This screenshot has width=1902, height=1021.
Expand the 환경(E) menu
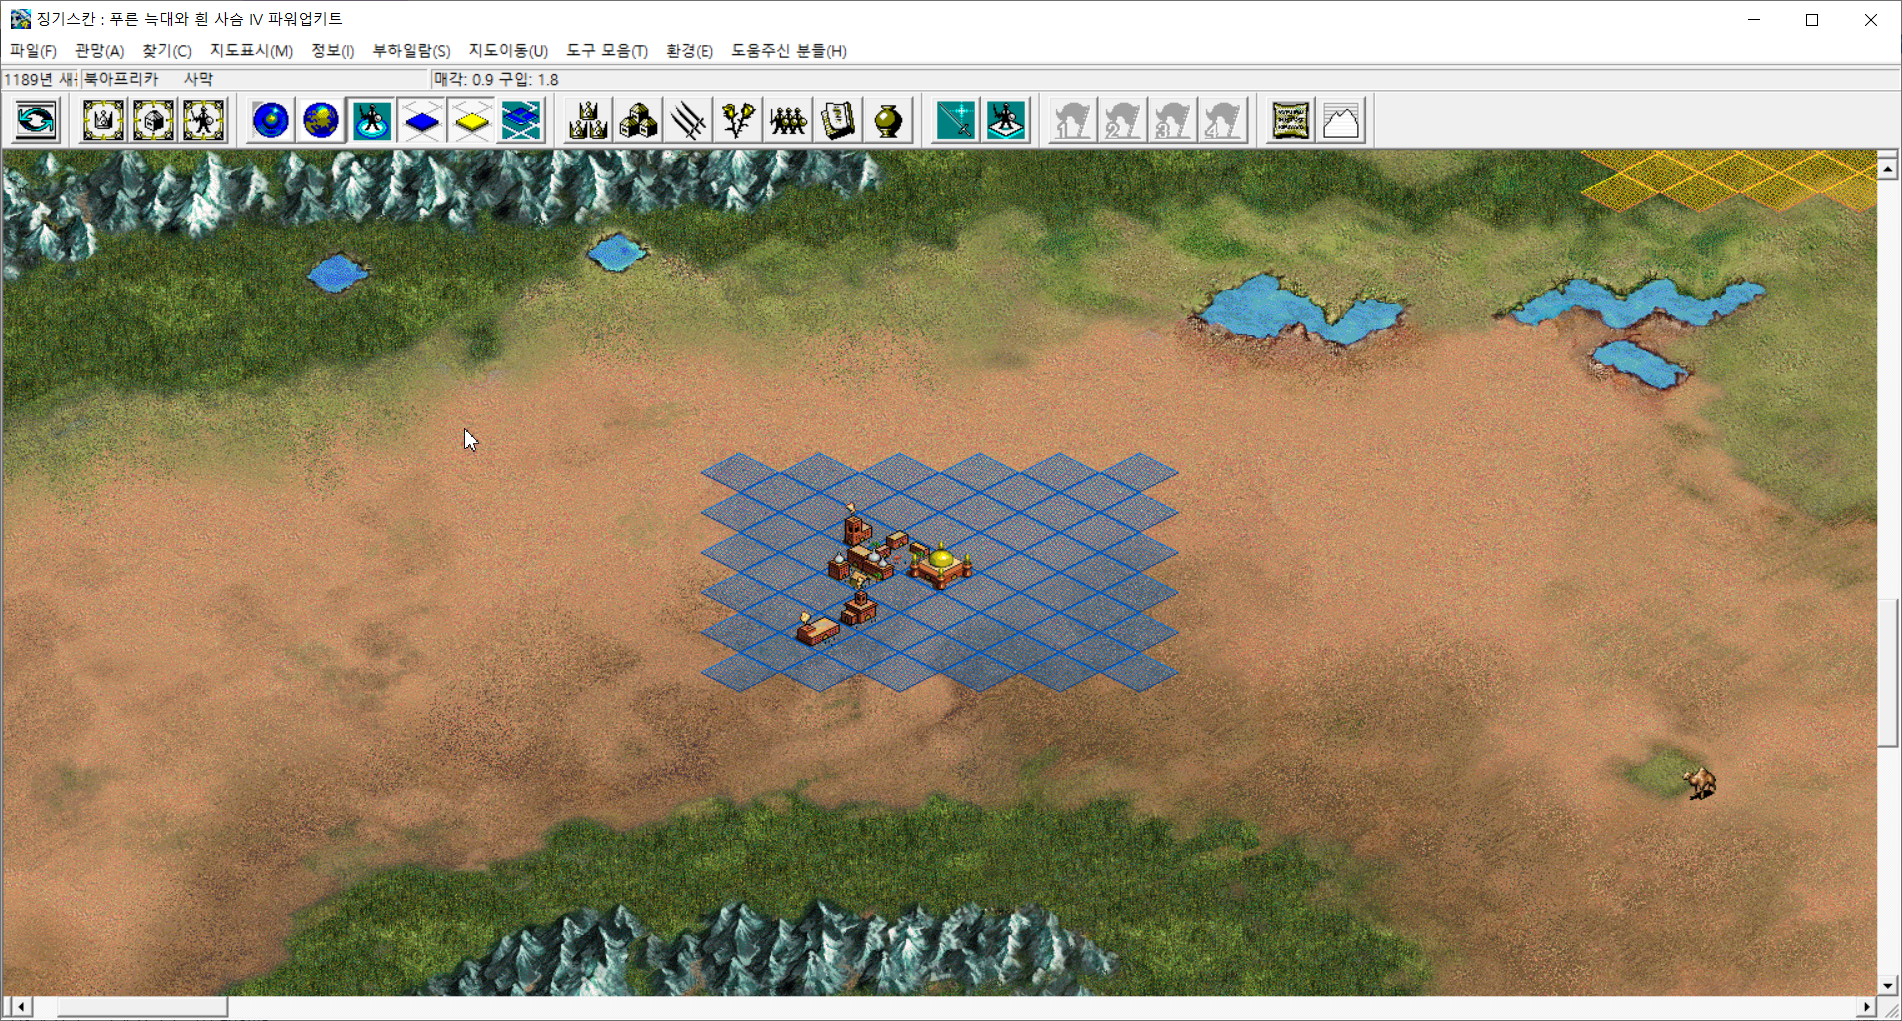pos(689,51)
